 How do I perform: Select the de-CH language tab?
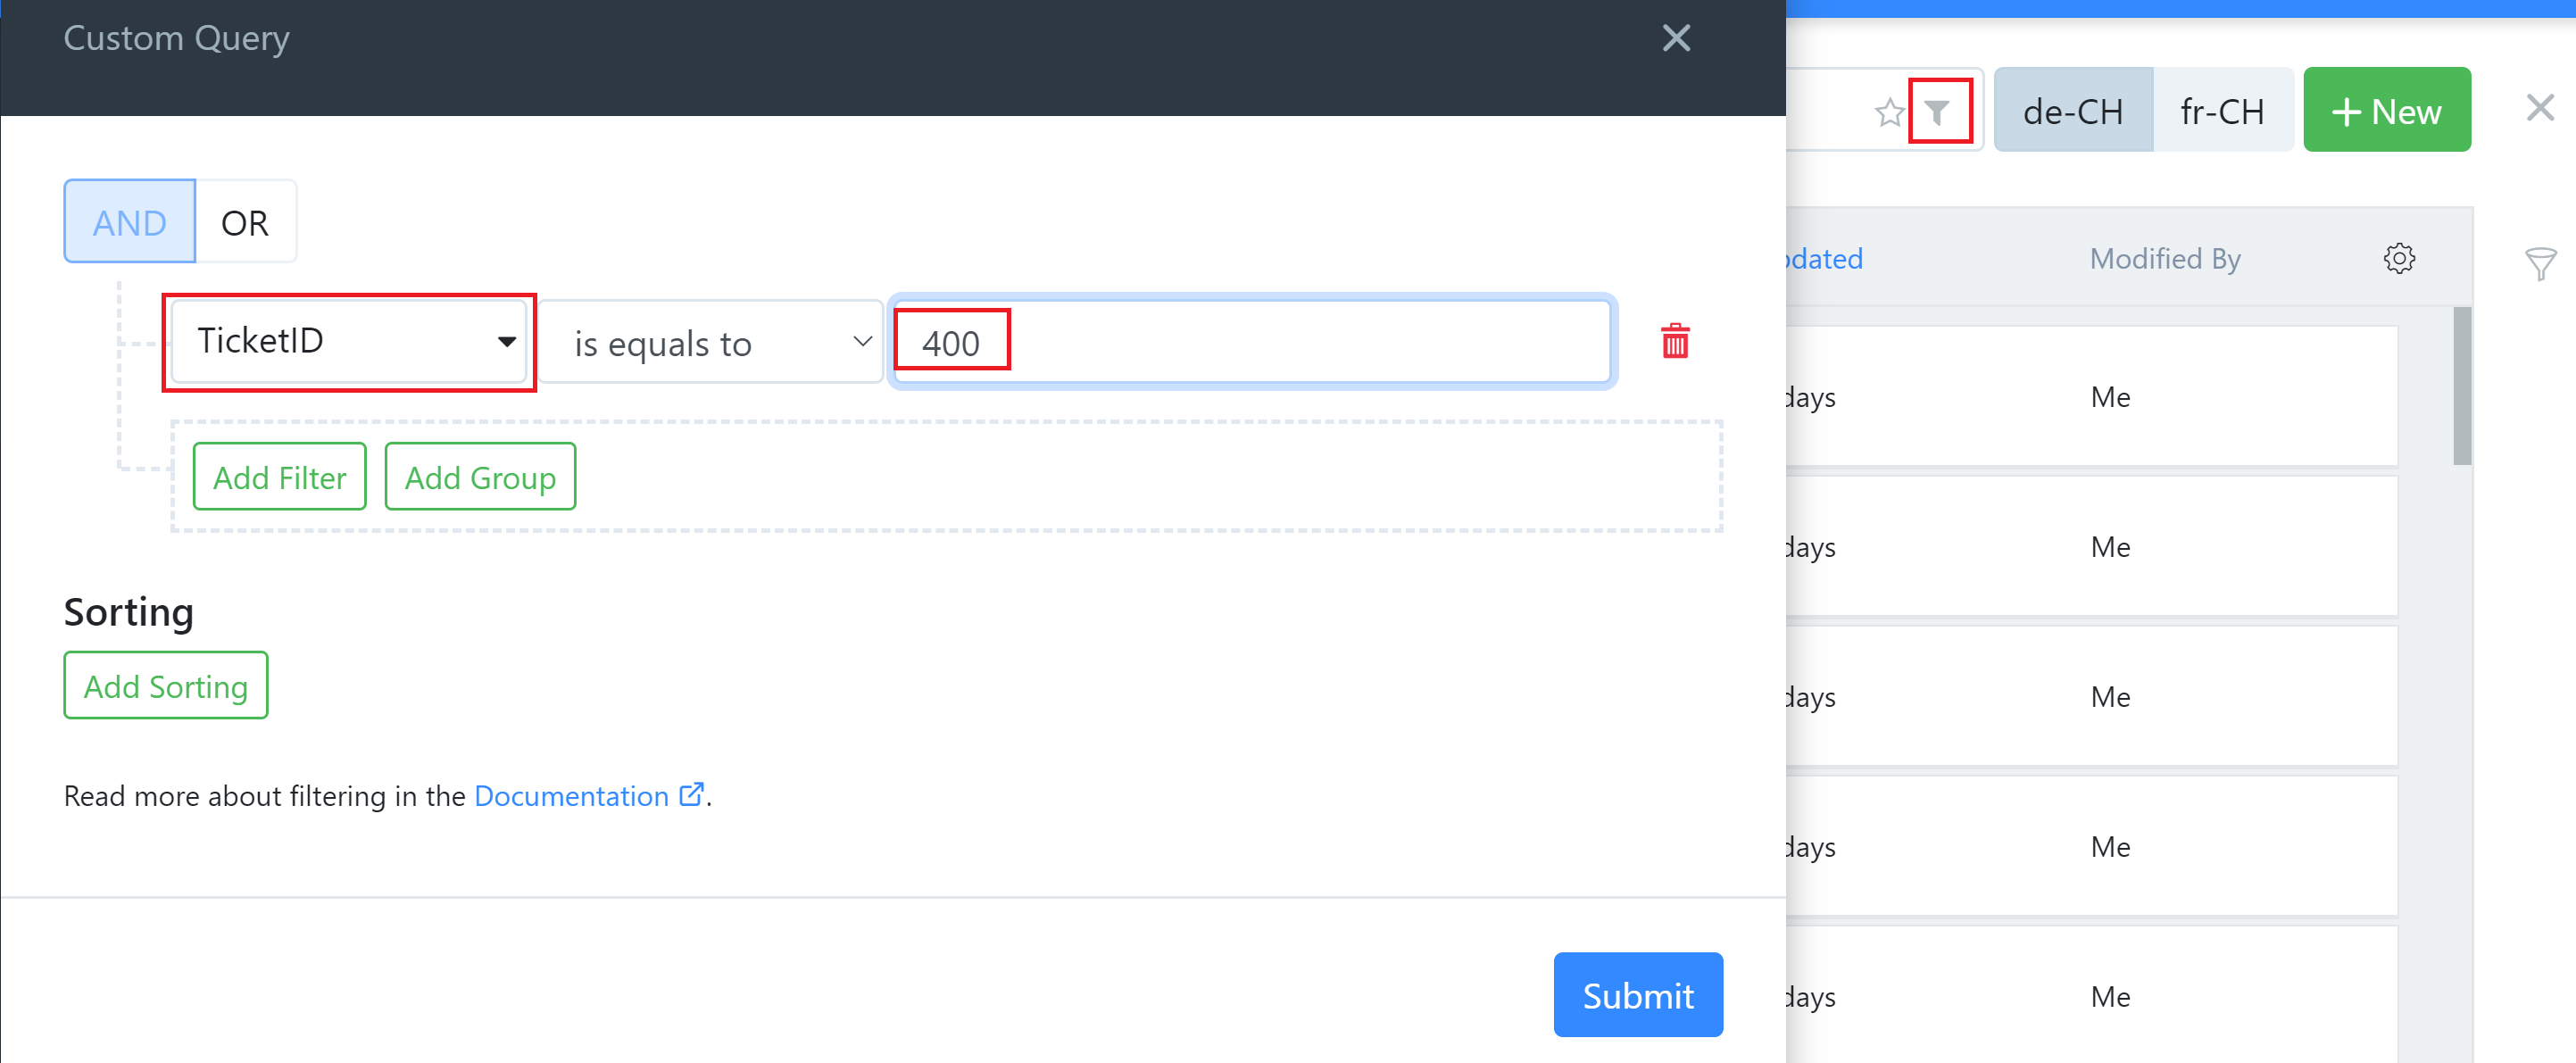(2073, 110)
